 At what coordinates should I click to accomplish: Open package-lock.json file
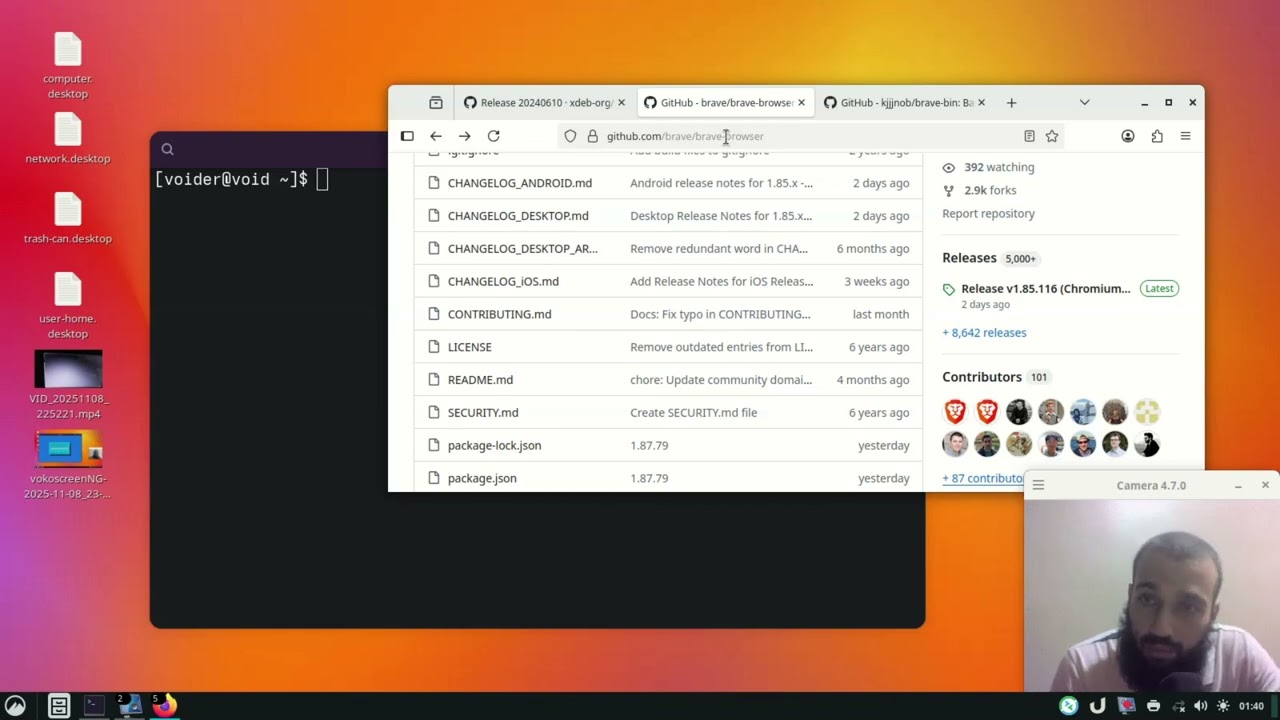pos(494,445)
